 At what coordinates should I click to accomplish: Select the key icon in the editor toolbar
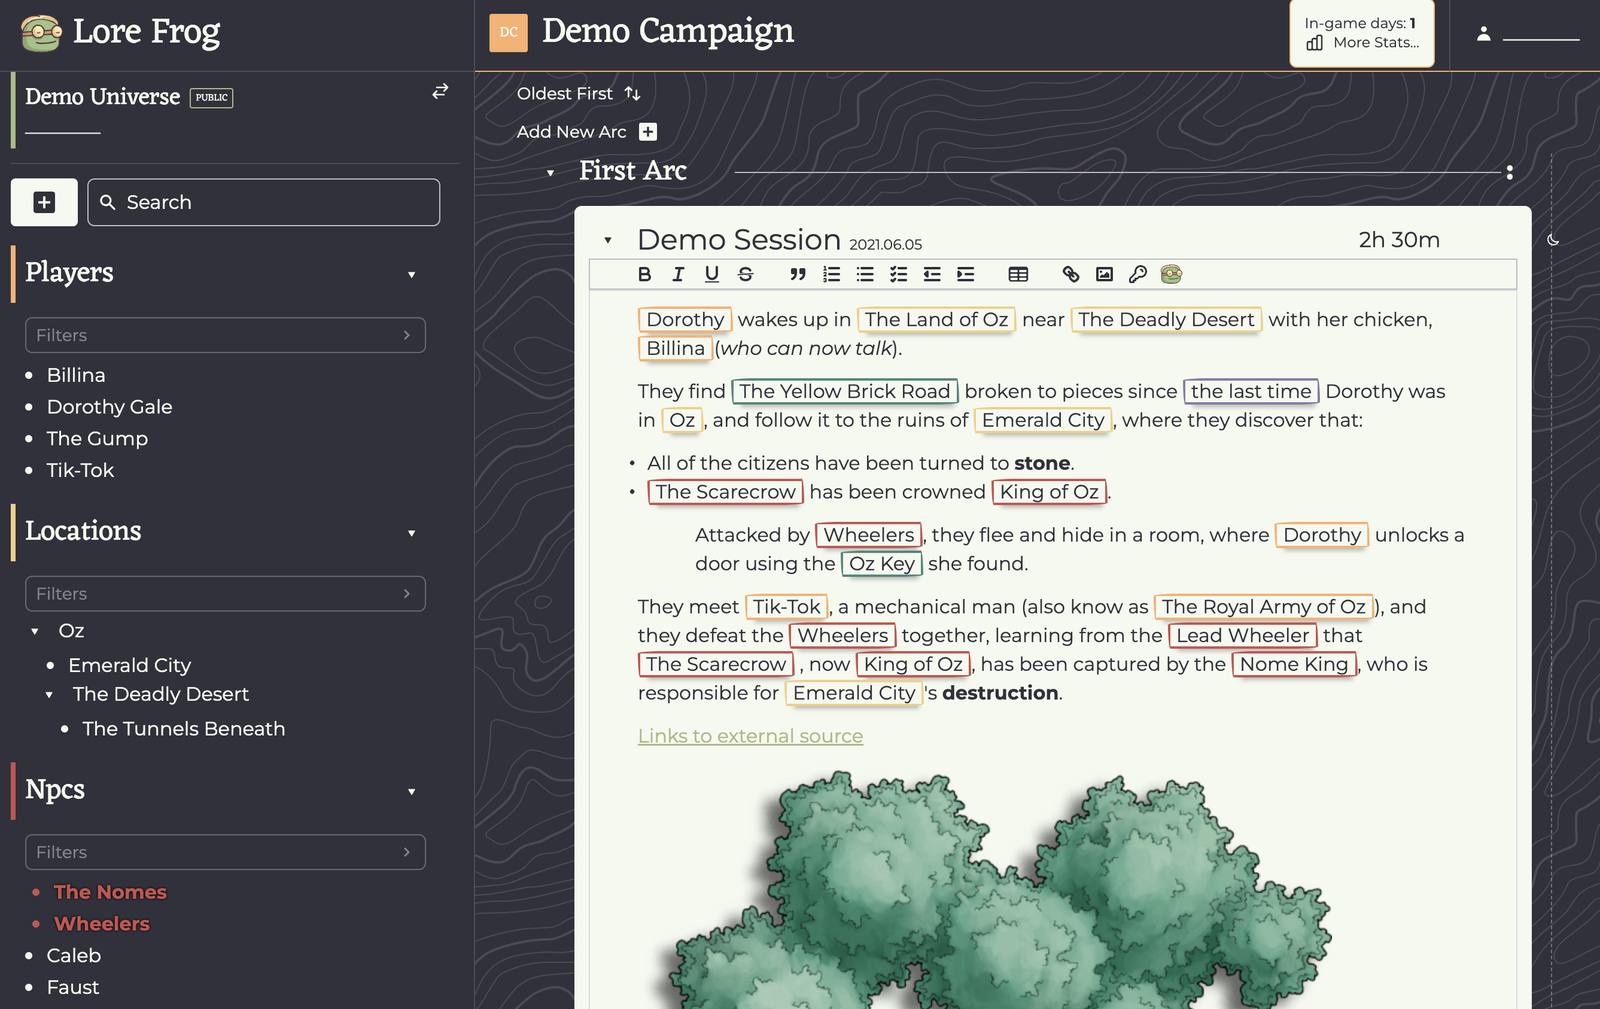click(x=1138, y=274)
